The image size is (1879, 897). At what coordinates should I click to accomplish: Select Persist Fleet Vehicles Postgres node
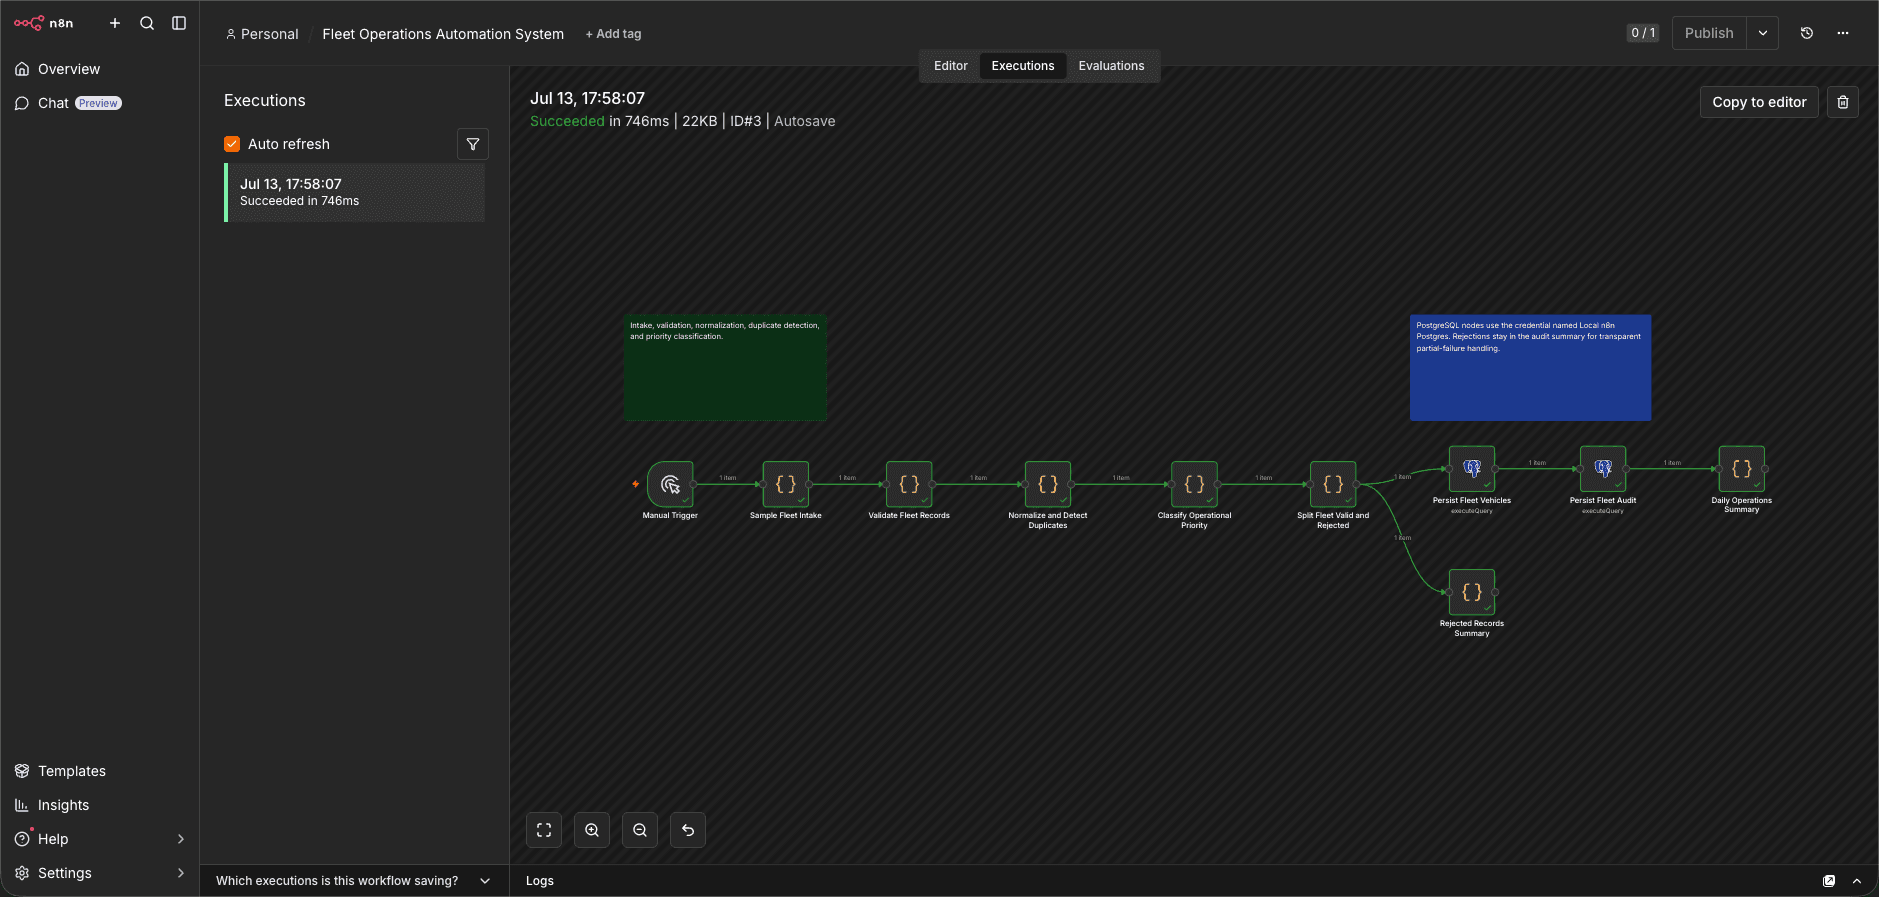point(1472,469)
